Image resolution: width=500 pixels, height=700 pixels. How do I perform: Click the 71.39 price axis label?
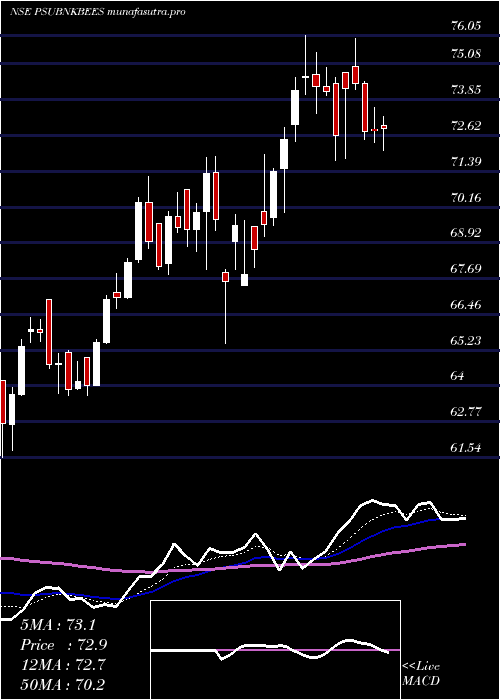coord(466,161)
